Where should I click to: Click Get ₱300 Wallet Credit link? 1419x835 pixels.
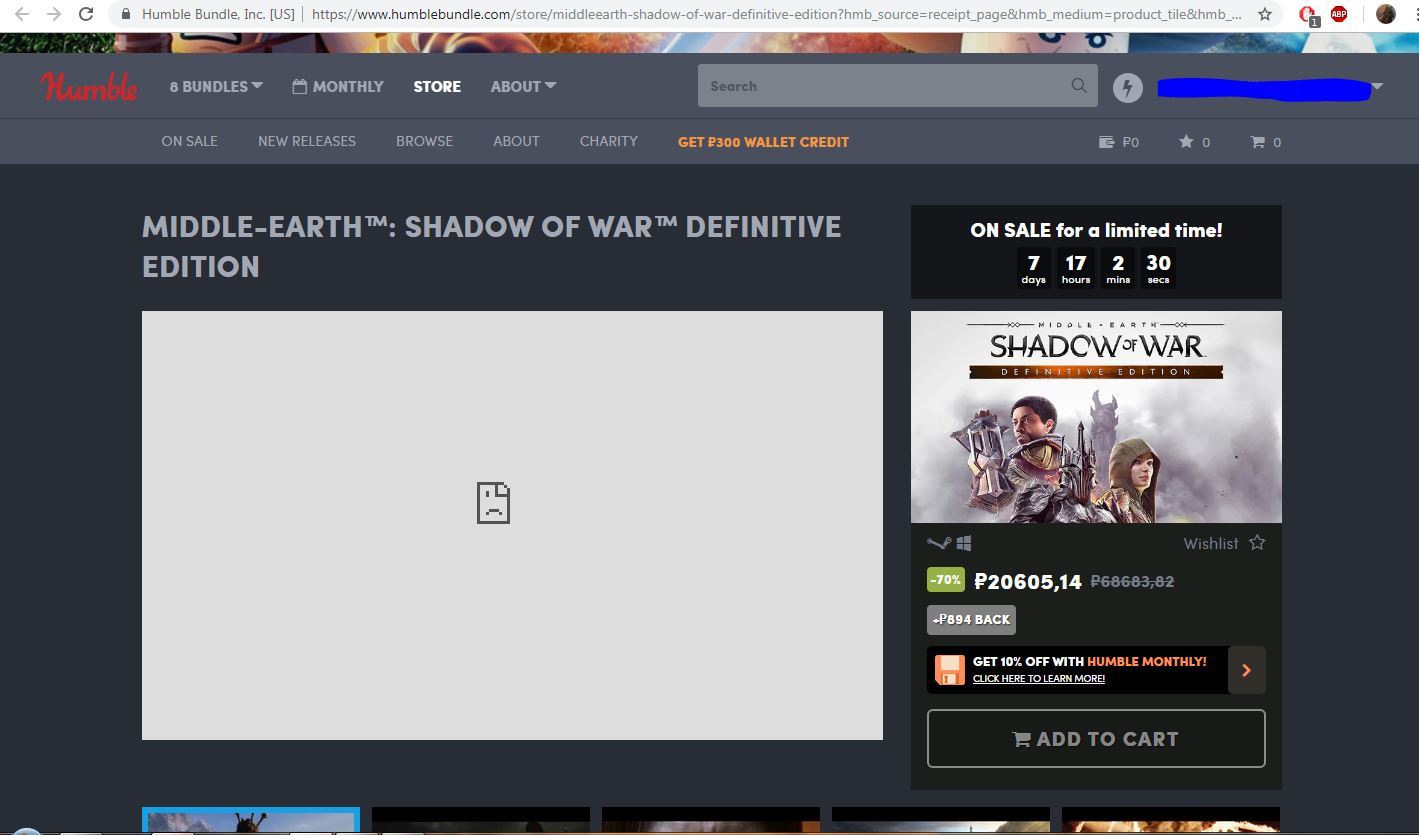(x=763, y=142)
